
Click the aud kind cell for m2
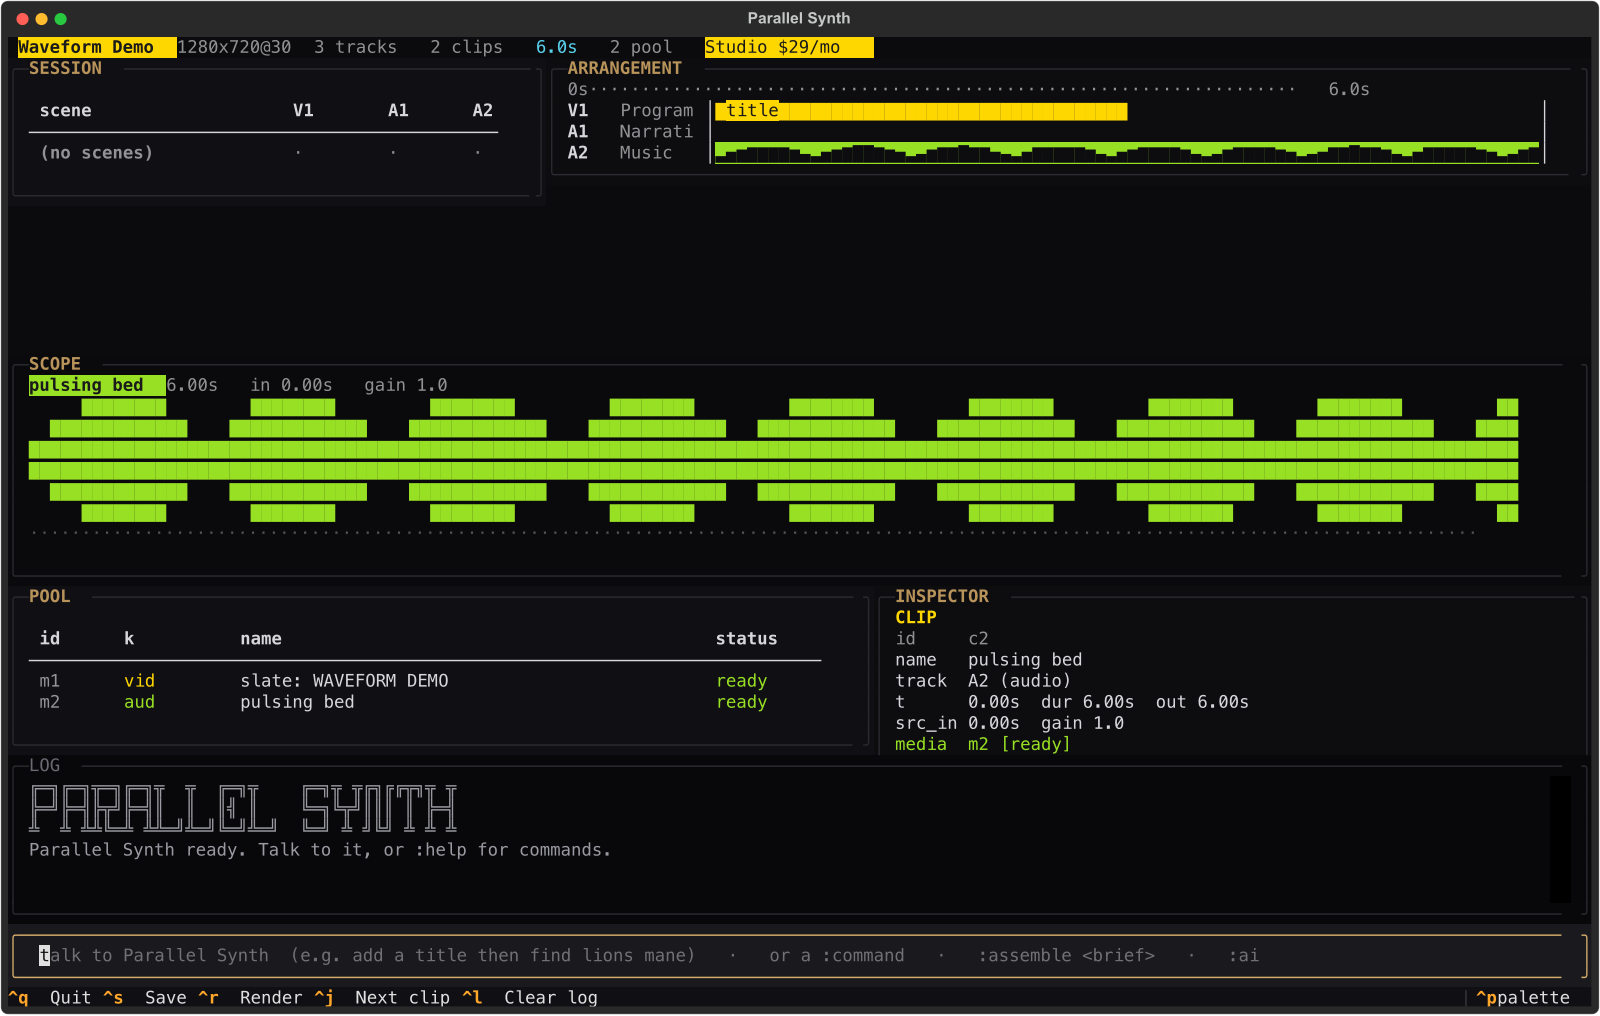tap(139, 702)
